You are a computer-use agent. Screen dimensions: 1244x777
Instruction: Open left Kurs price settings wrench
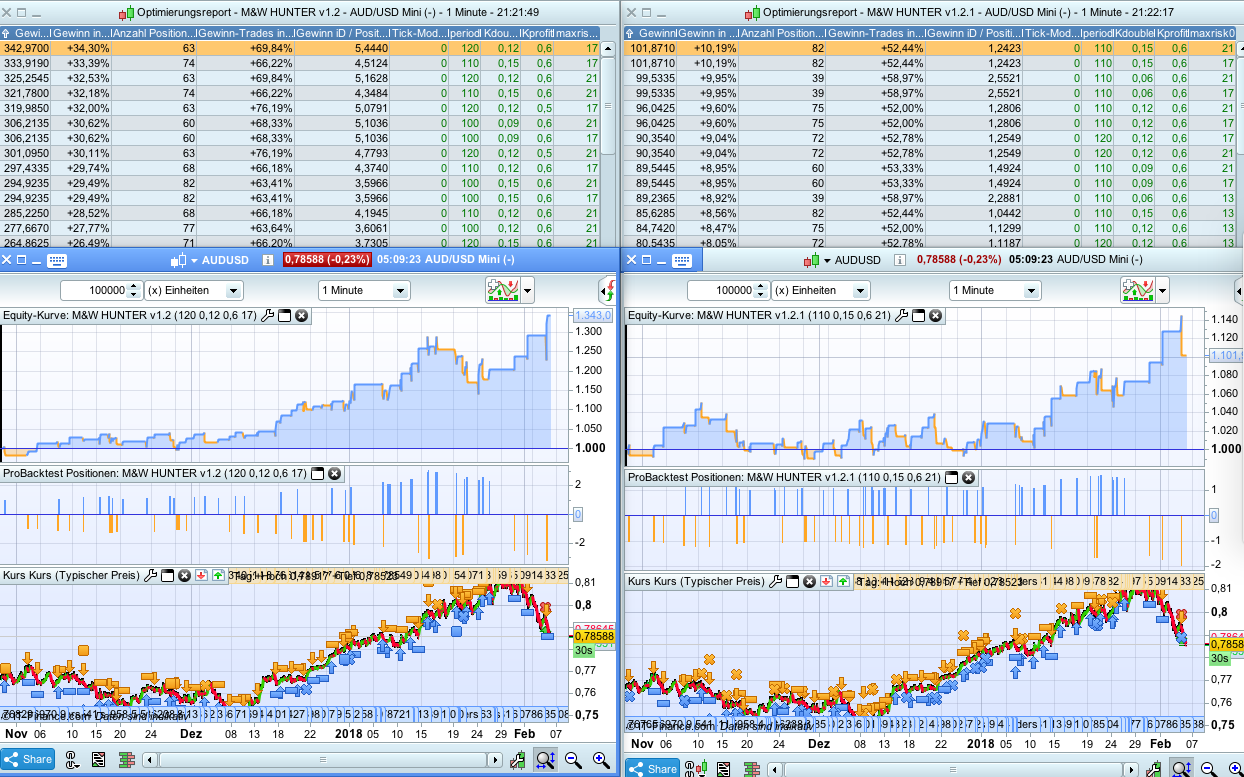(x=150, y=575)
